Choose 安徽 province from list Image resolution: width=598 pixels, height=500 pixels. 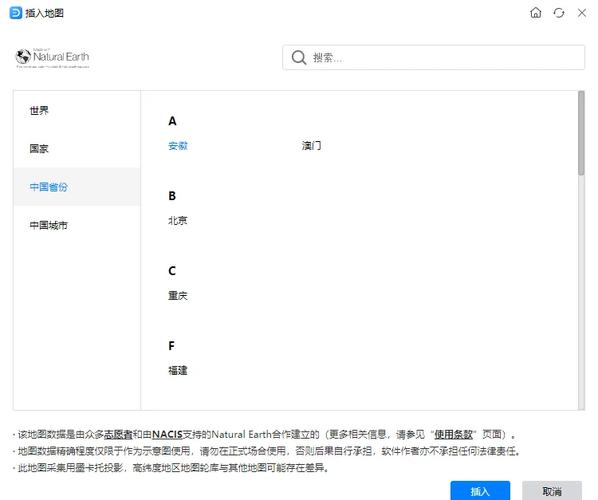click(178, 146)
